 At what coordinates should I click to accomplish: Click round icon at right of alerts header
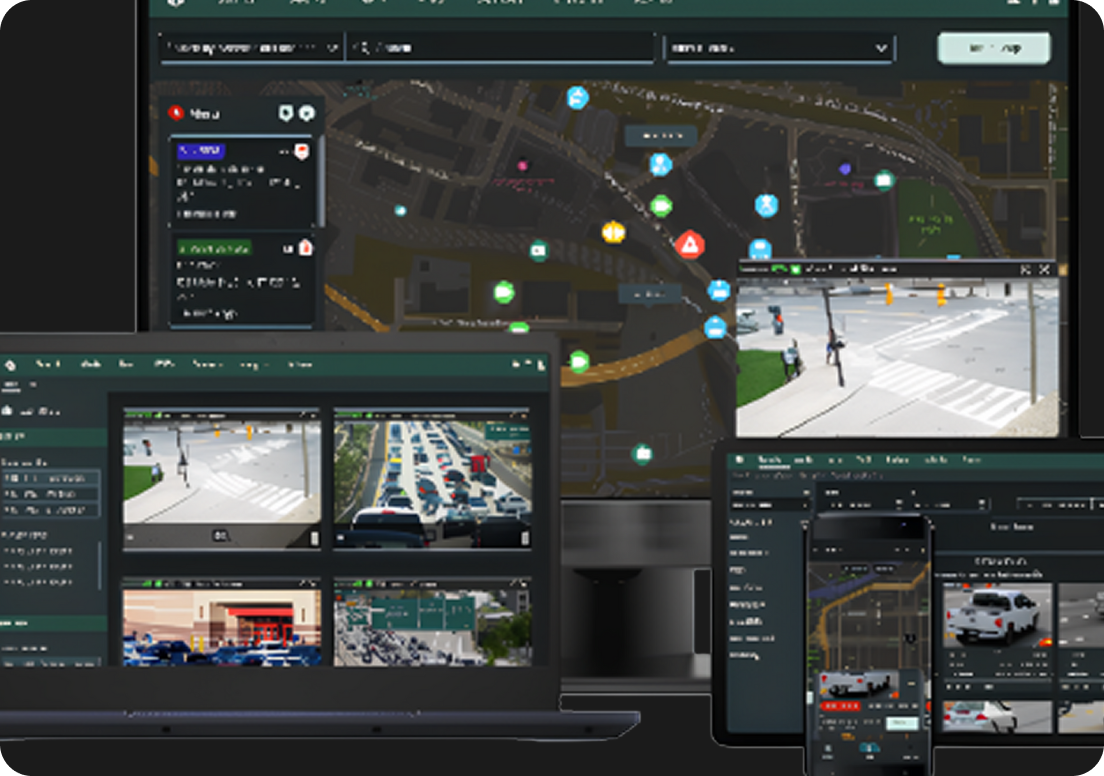click(306, 113)
